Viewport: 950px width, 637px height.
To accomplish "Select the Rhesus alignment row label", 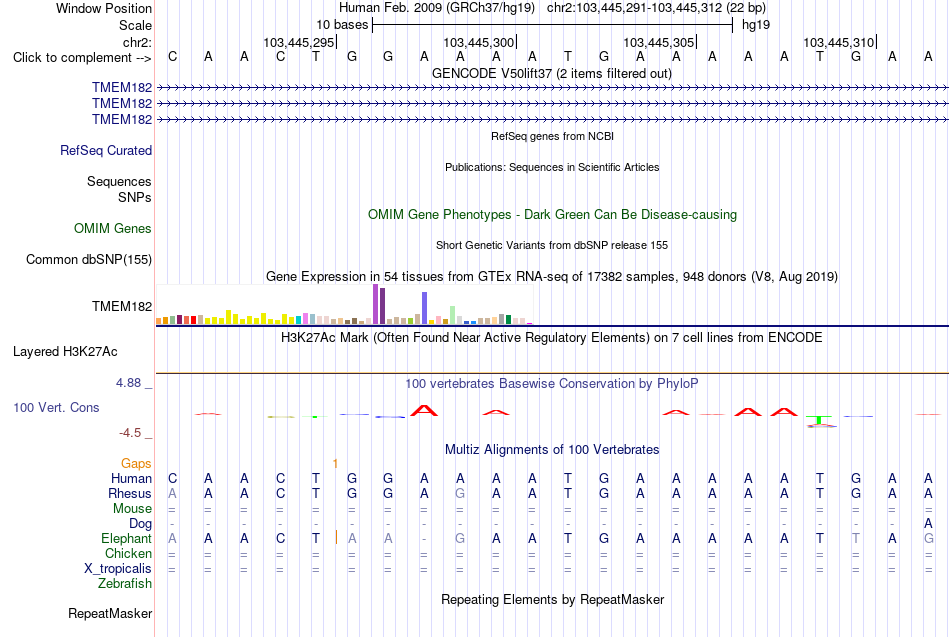I will [130, 493].
